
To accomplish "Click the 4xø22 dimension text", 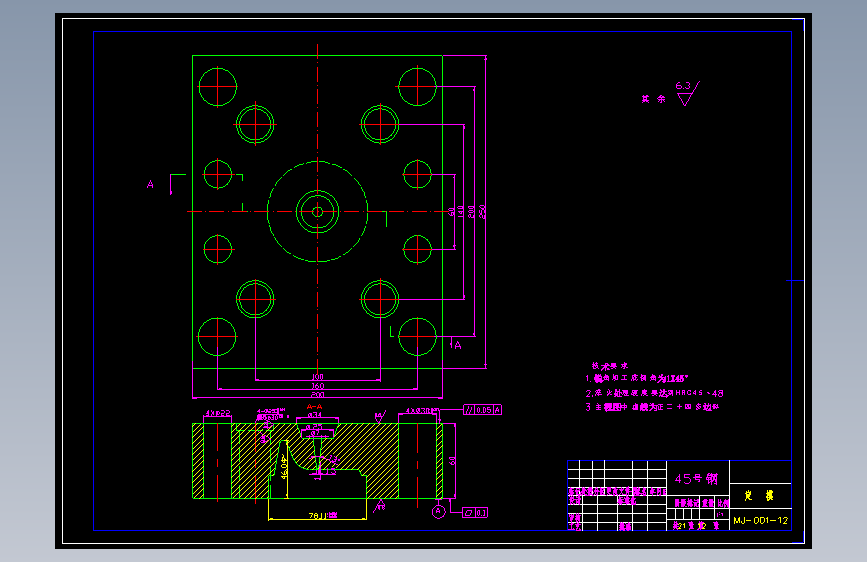I will click(x=217, y=413).
